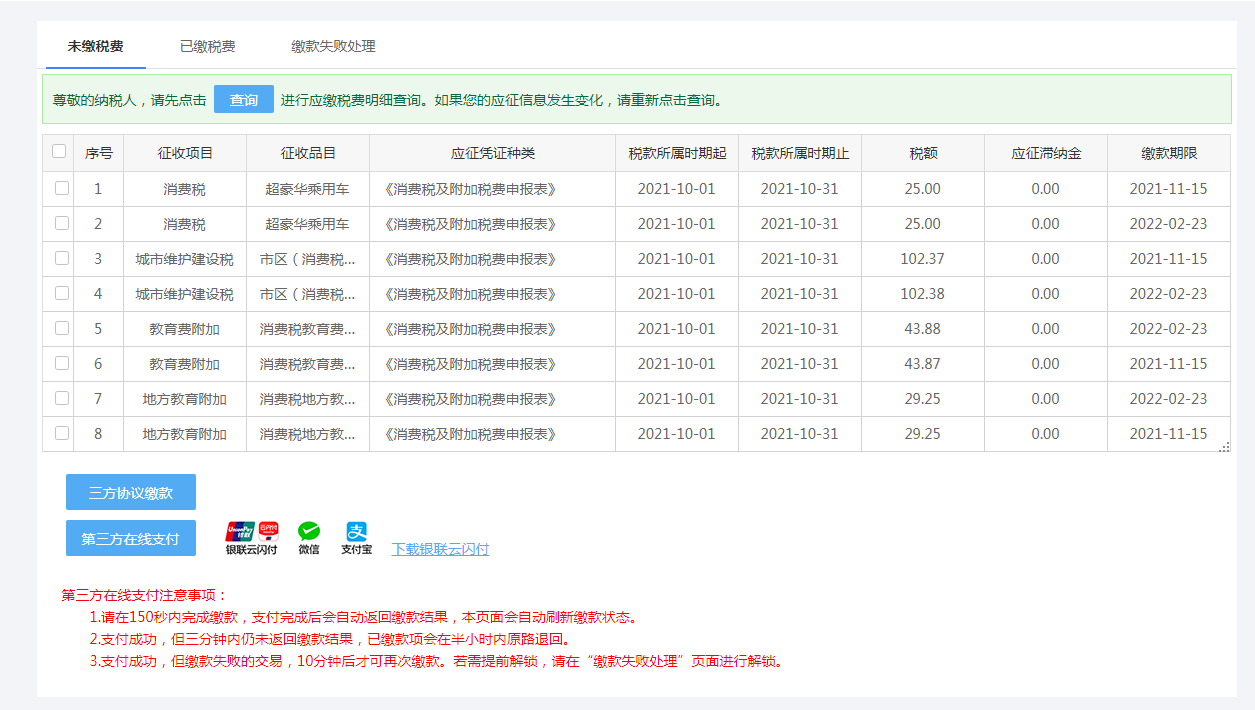The image size is (1255, 710).
Task: Tick the checkbox for row 5 教育费附加
Action: [x=62, y=328]
